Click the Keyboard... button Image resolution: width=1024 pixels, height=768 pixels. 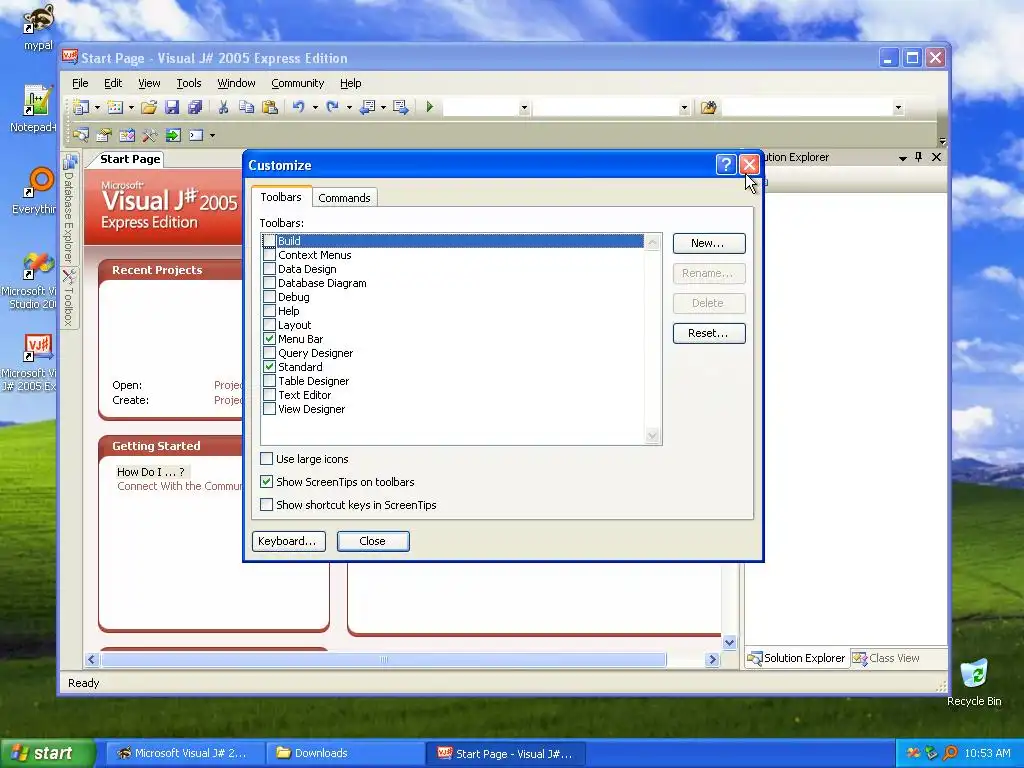(288, 541)
